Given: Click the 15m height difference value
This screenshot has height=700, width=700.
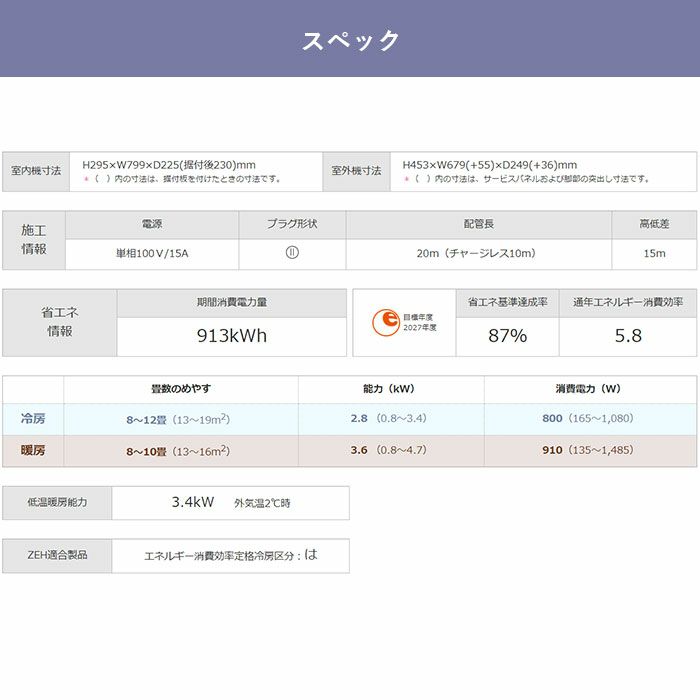Looking at the screenshot, I should tap(654, 253).
